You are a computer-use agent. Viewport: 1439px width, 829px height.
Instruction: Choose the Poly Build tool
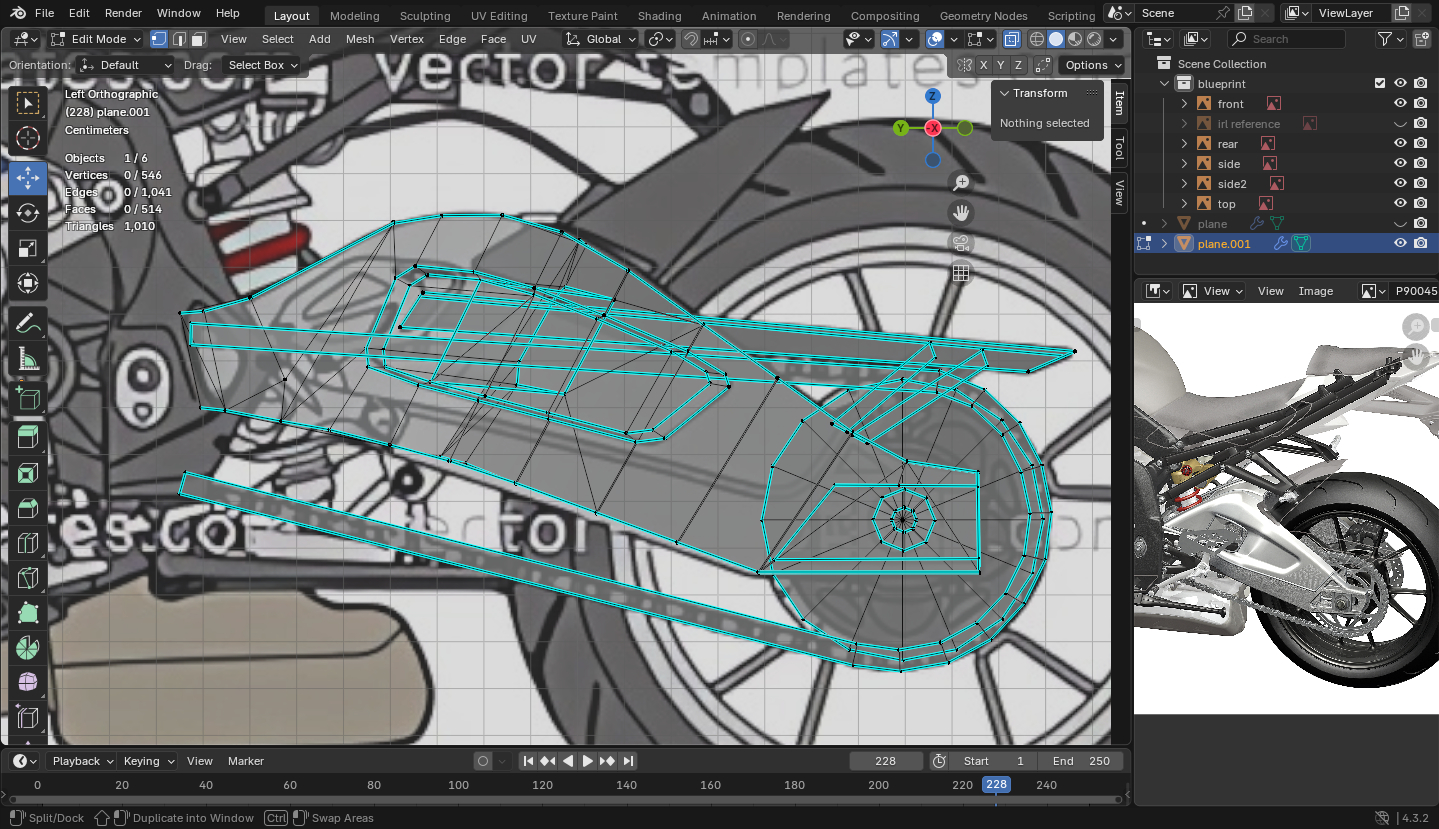[x=28, y=613]
